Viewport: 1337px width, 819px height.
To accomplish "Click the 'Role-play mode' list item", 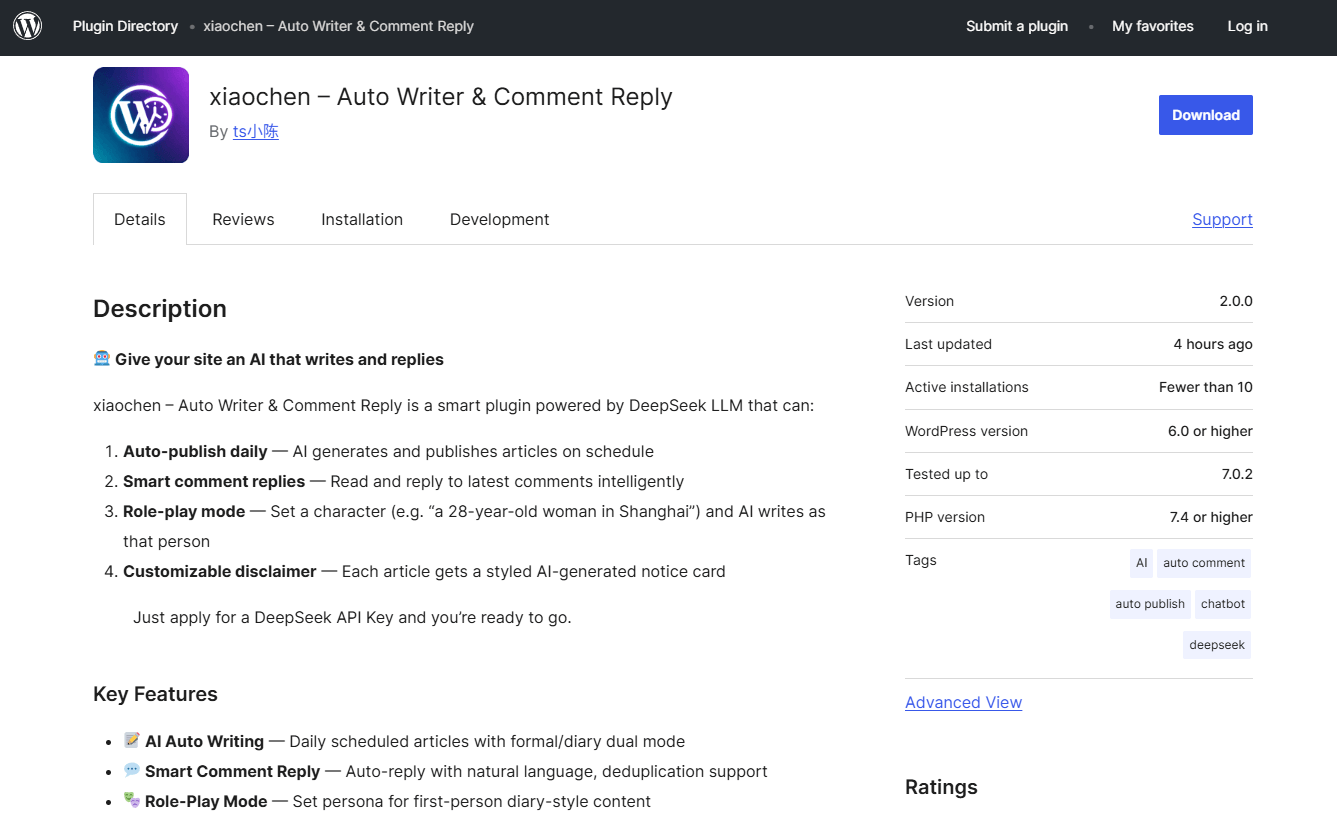I will click(474, 526).
